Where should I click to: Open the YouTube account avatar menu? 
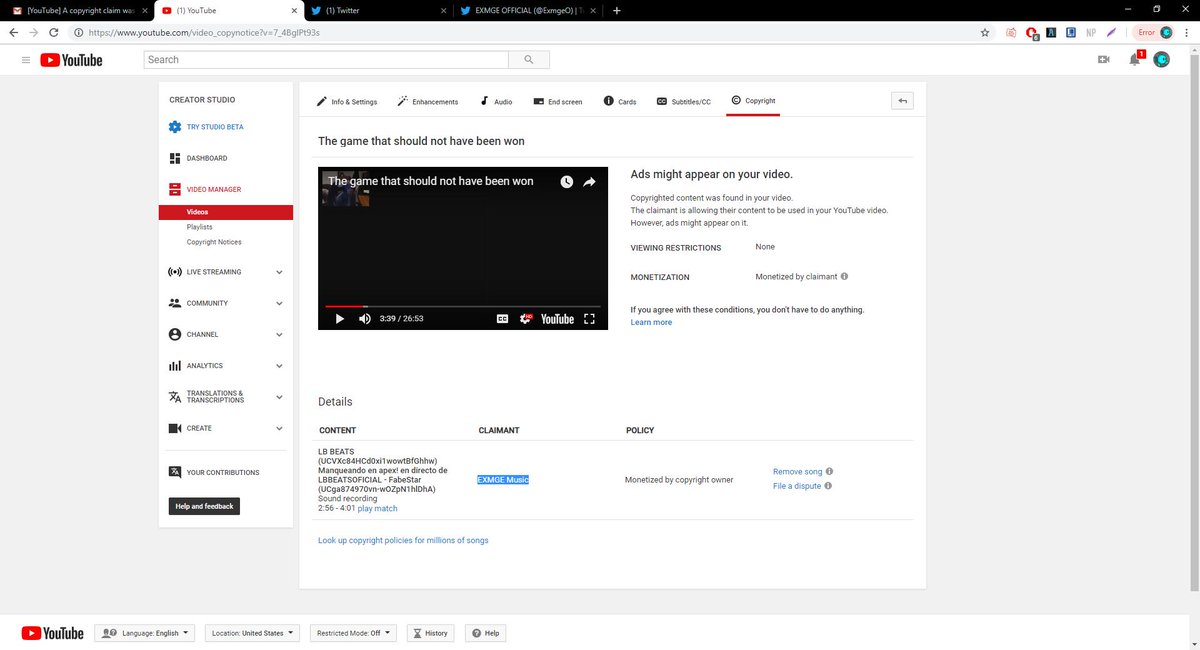coord(1162,60)
